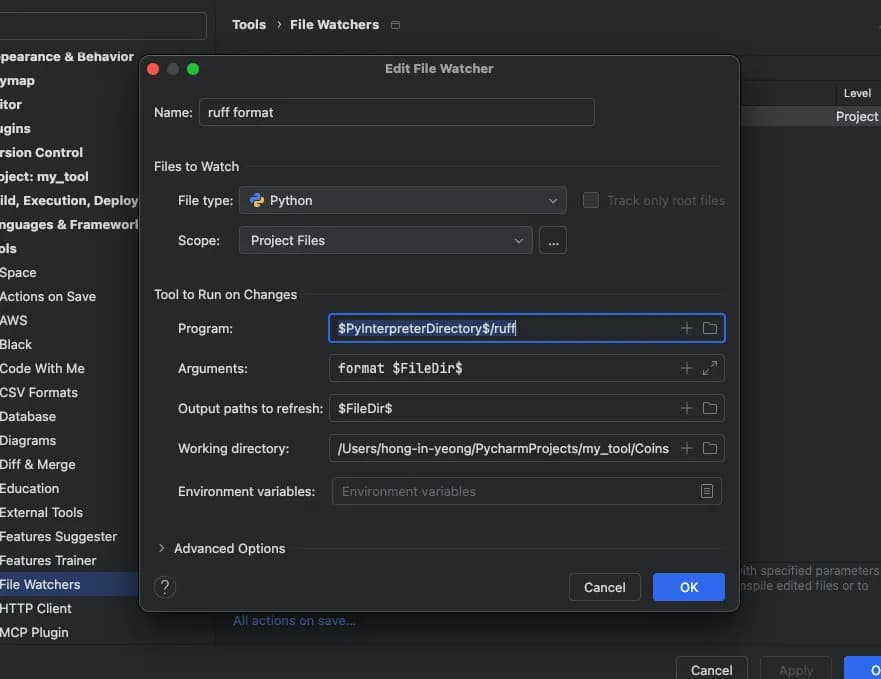Image resolution: width=881 pixels, height=679 pixels.
Task: Select Version Control in settings sidebar
Action: [41, 152]
